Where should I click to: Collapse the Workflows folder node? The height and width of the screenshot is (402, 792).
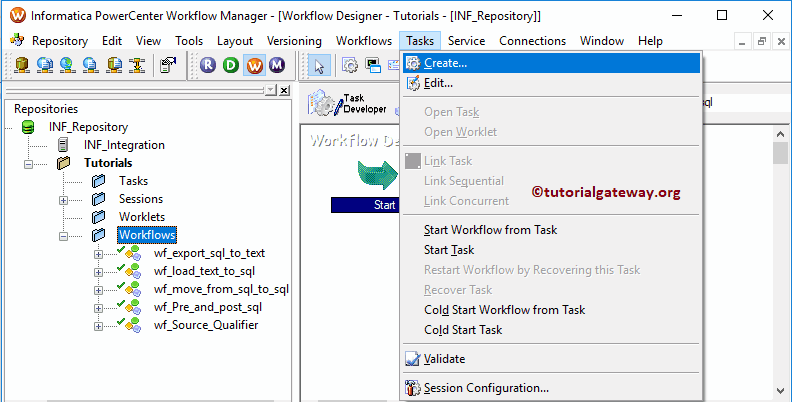click(63, 236)
